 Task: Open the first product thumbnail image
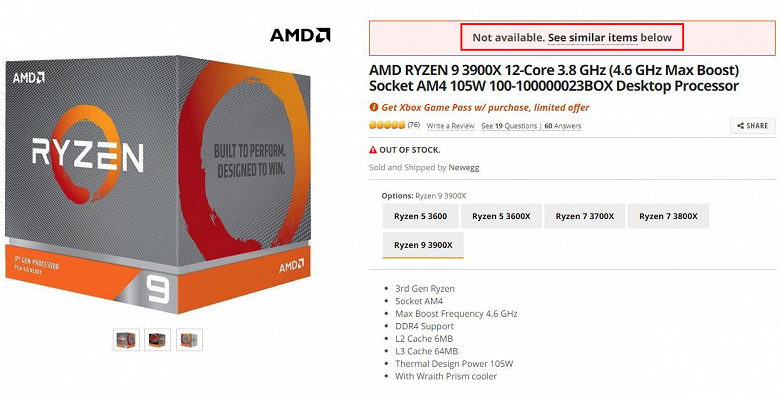(x=127, y=339)
